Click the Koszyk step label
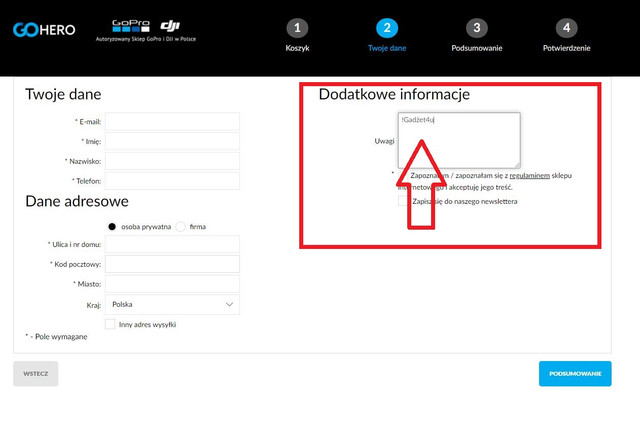Screen dimensions: 640x432 click(x=297, y=48)
